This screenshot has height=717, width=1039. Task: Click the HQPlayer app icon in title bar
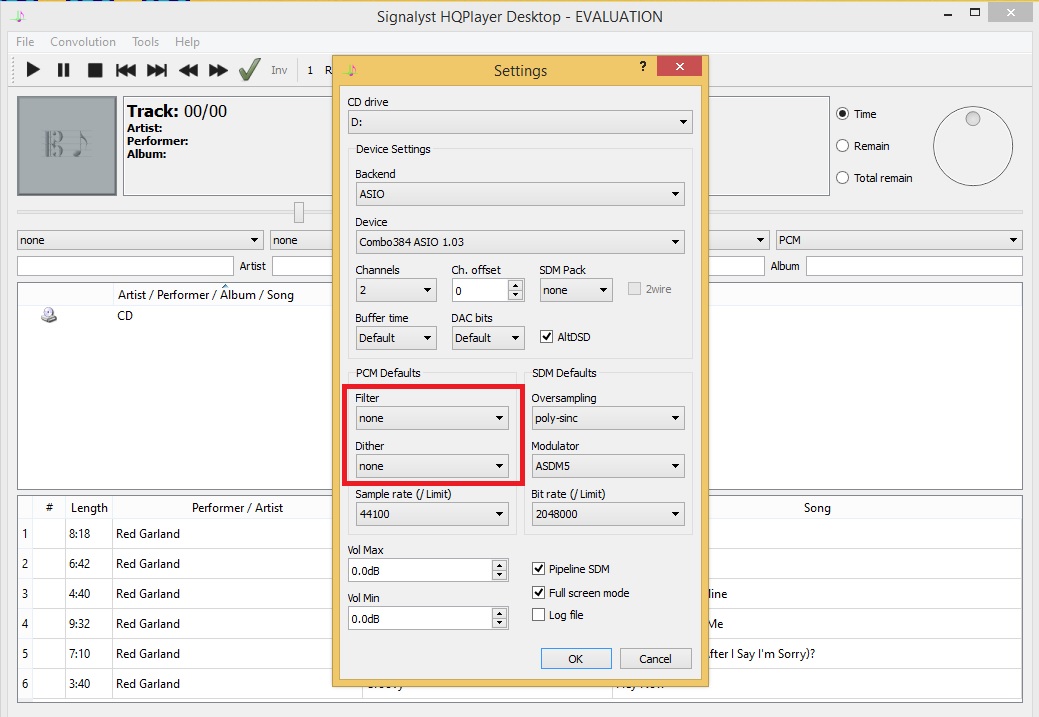coord(19,17)
